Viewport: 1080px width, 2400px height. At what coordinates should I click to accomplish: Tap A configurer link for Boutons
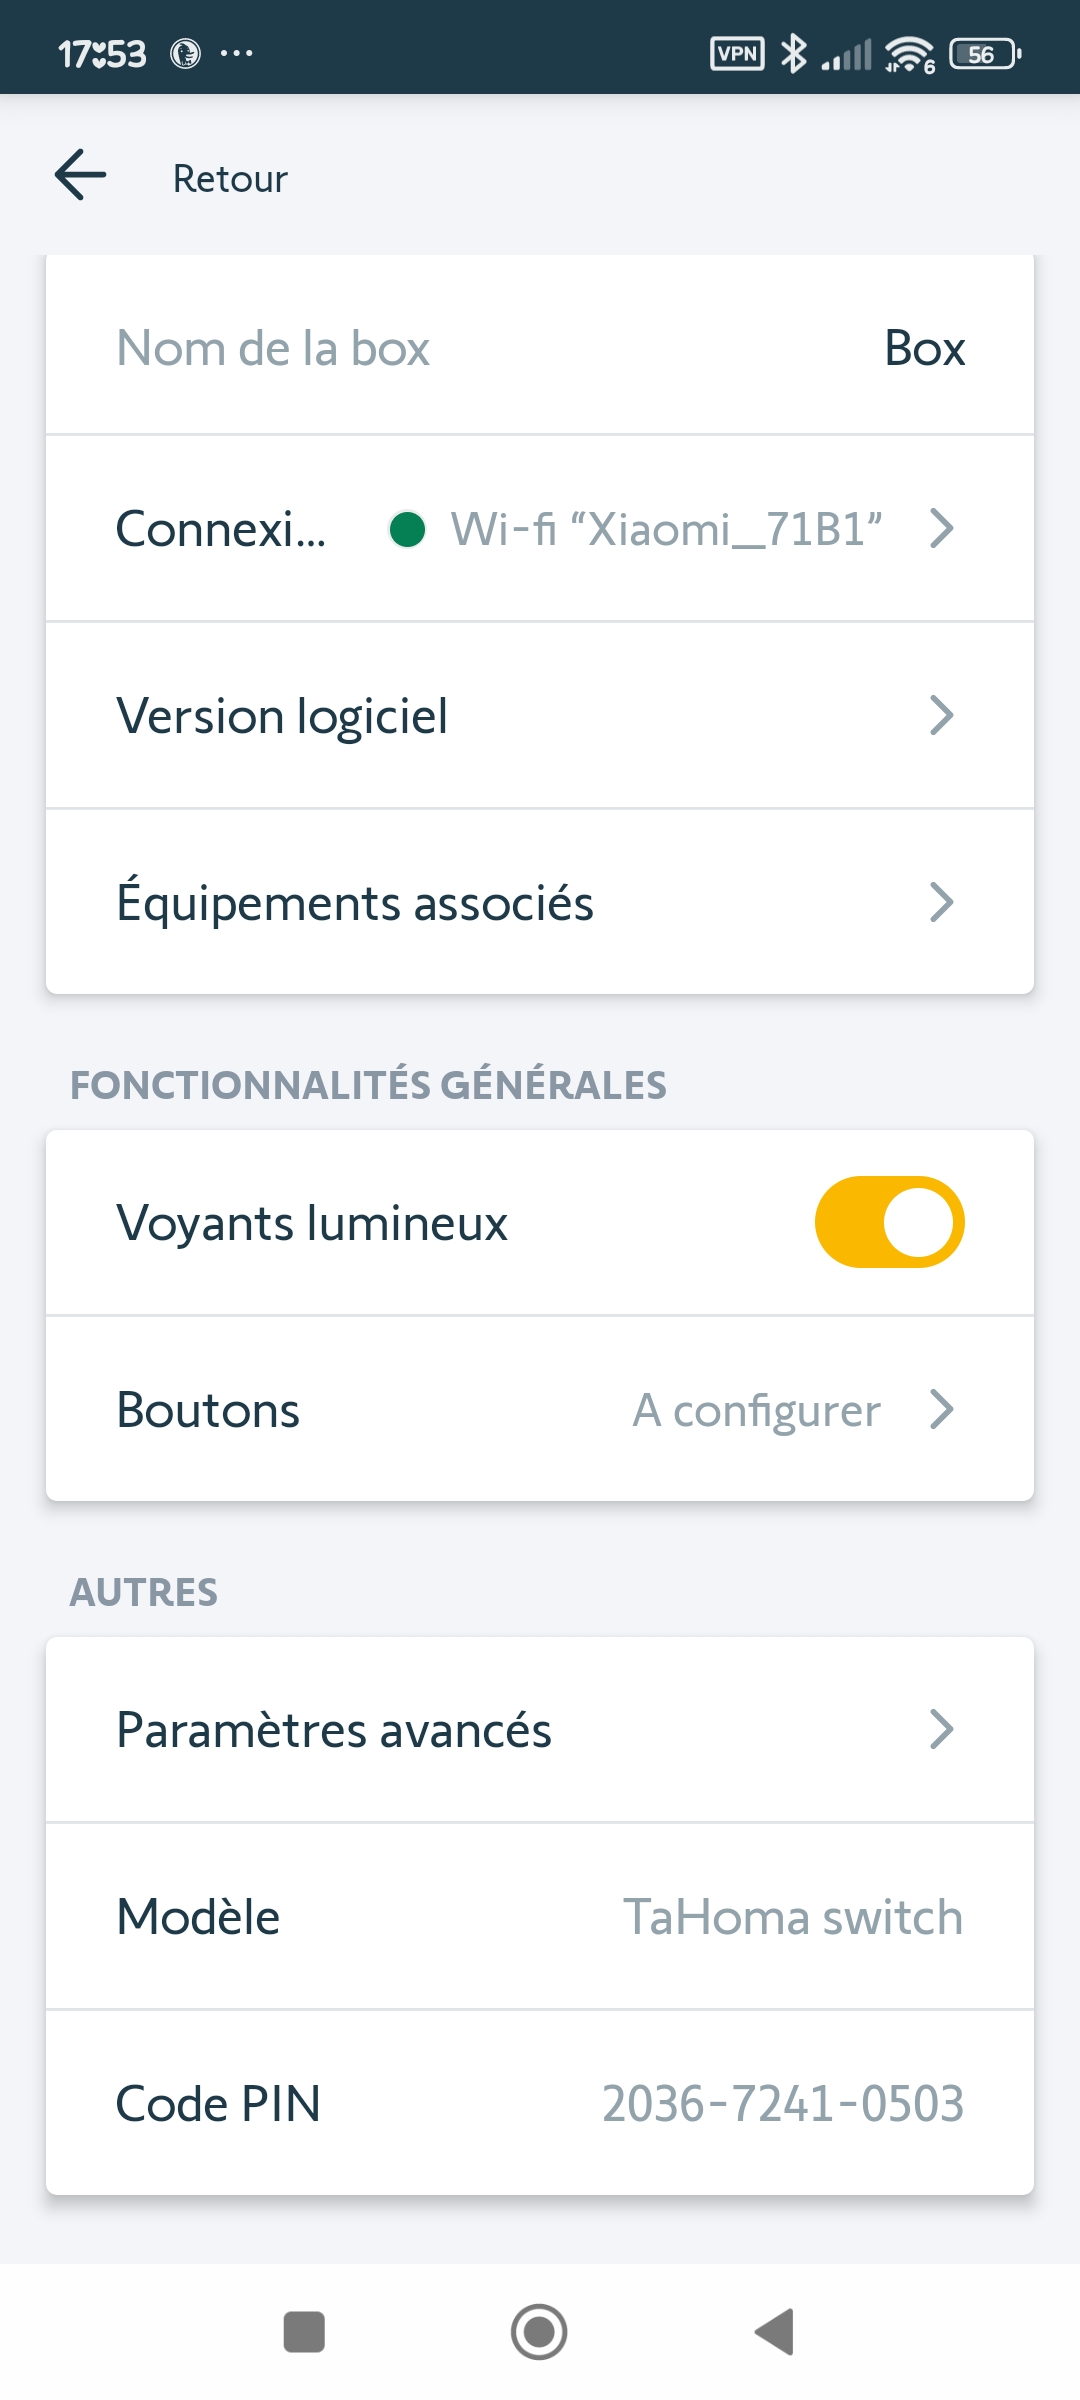756,1411
